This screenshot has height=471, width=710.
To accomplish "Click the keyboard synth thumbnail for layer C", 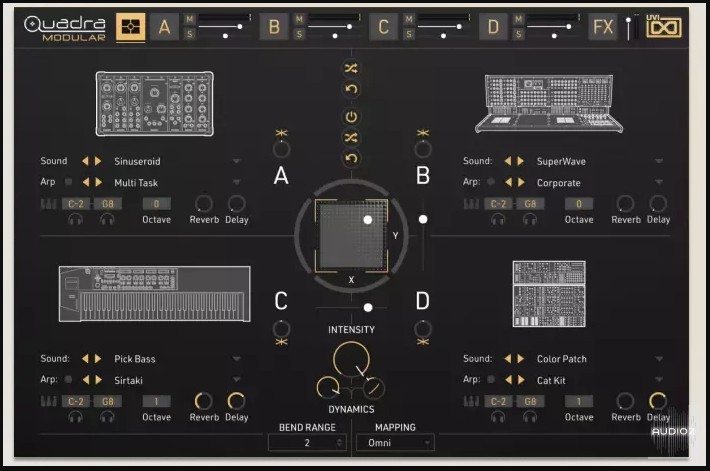I will coord(154,294).
